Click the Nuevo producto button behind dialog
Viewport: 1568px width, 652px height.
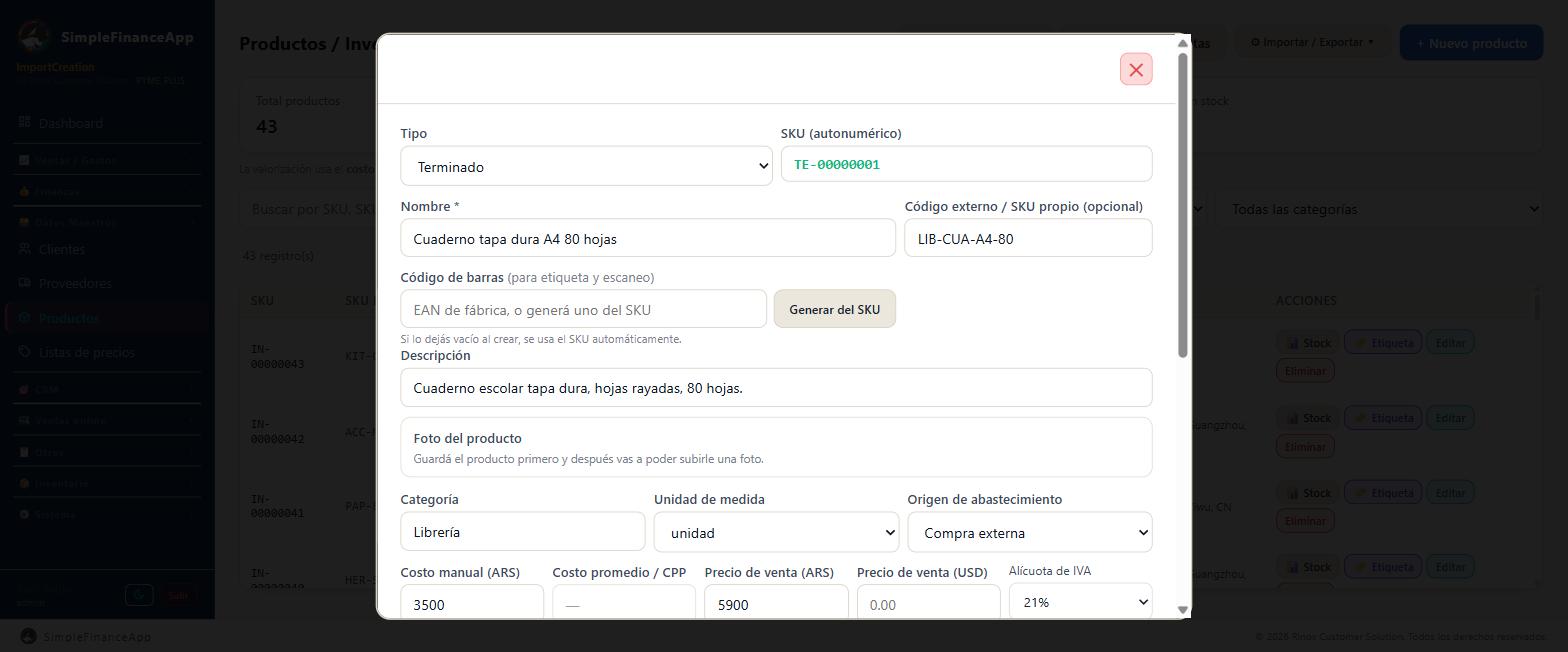coord(1471,43)
